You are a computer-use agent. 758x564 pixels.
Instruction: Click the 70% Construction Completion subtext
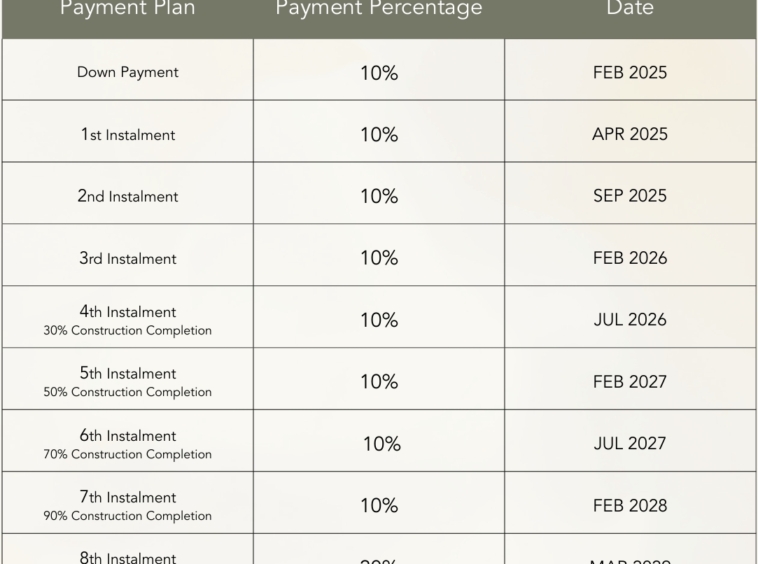(127, 455)
